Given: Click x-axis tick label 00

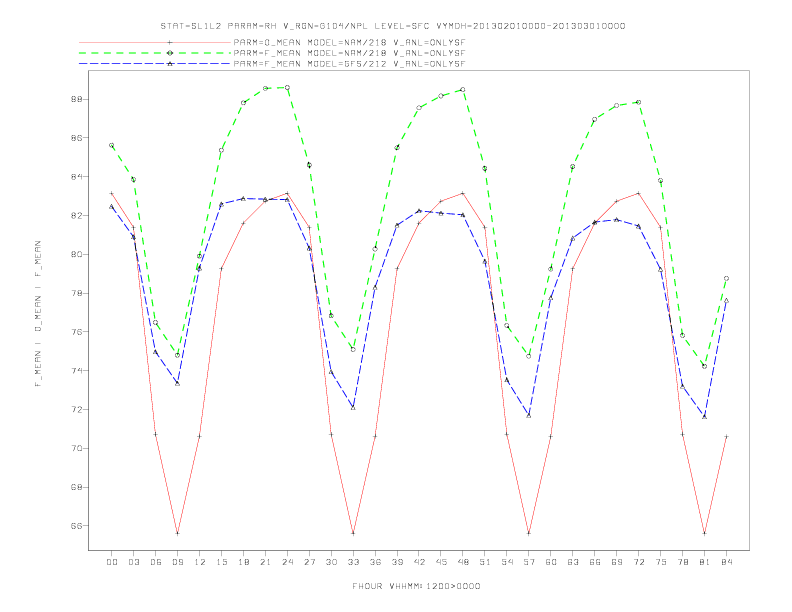Looking at the screenshot, I should 112,562.
